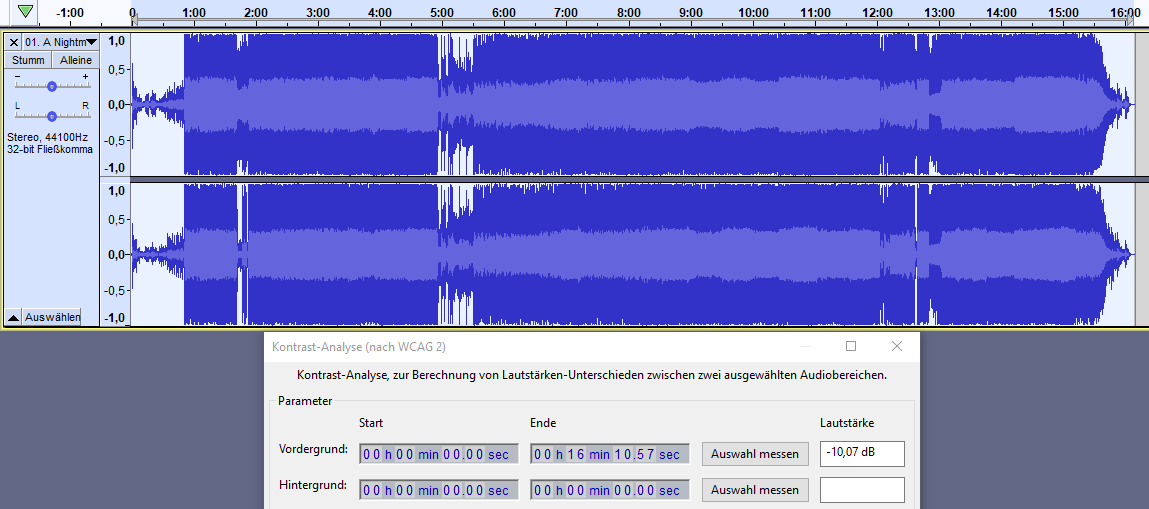Click the Auswählen button in track panel
1149x509 pixels.
(x=52, y=317)
